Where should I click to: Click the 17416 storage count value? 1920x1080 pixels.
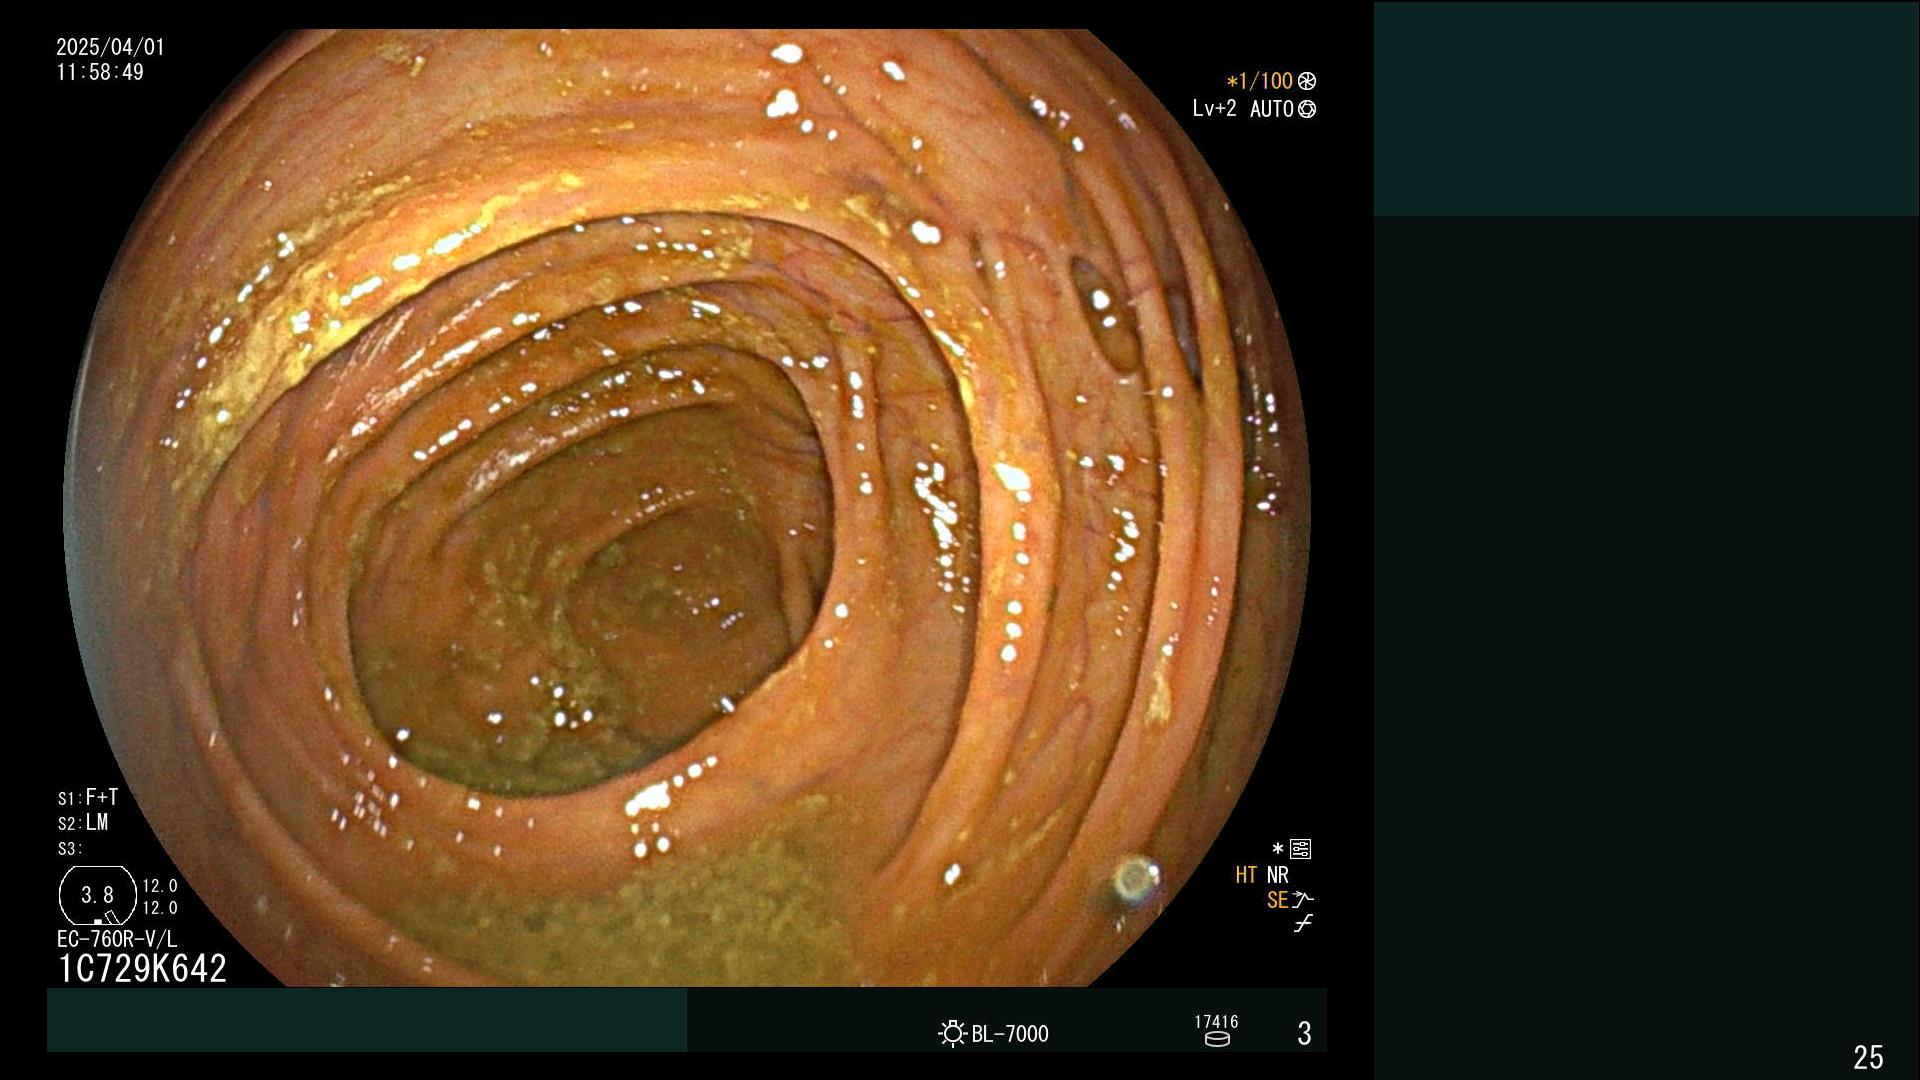click(1216, 1021)
